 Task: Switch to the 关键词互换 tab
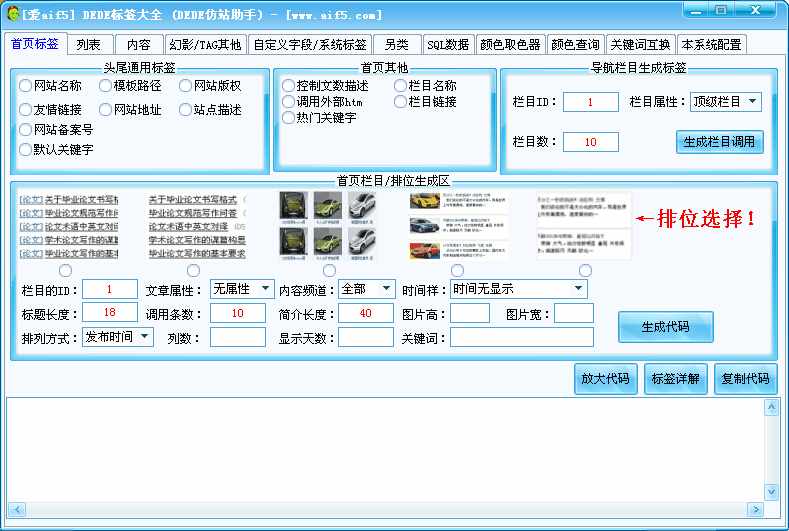pos(641,45)
